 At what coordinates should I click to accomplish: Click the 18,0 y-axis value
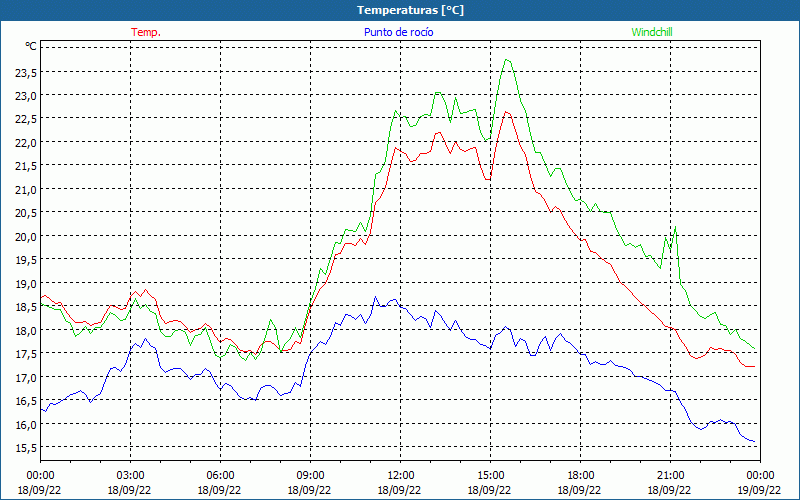point(26,331)
